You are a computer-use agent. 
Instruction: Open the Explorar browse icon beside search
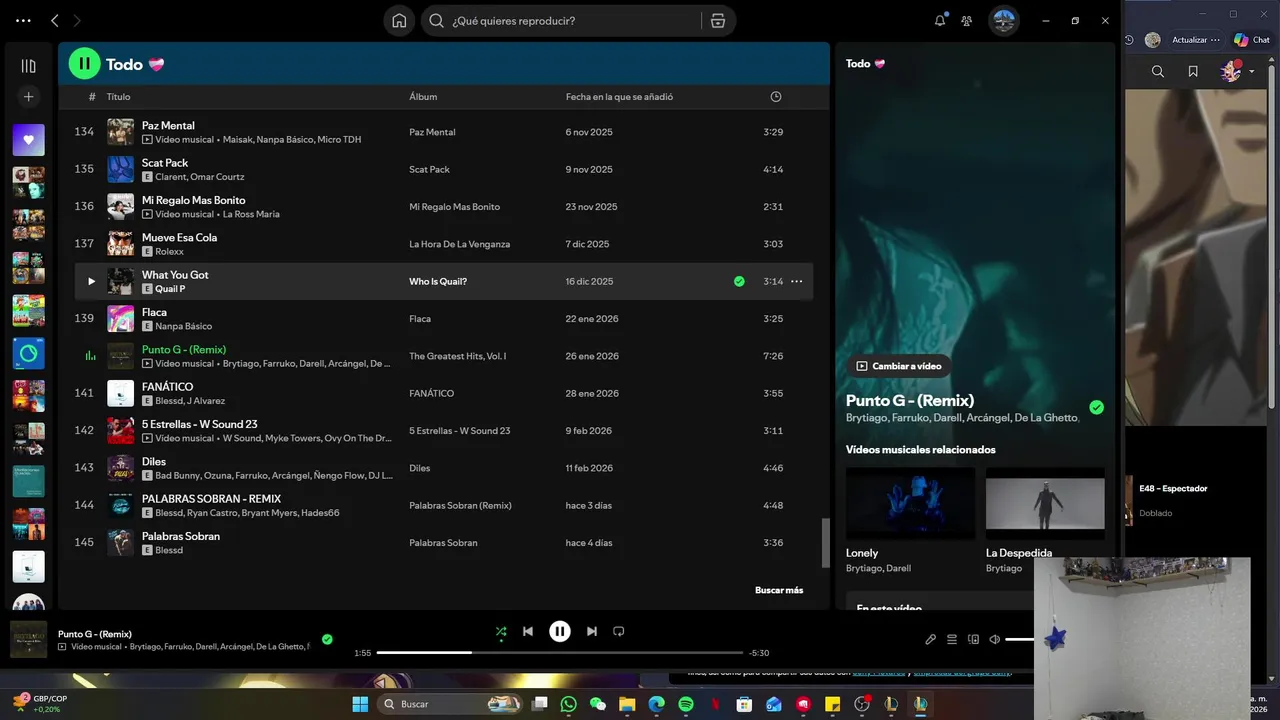(x=717, y=20)
